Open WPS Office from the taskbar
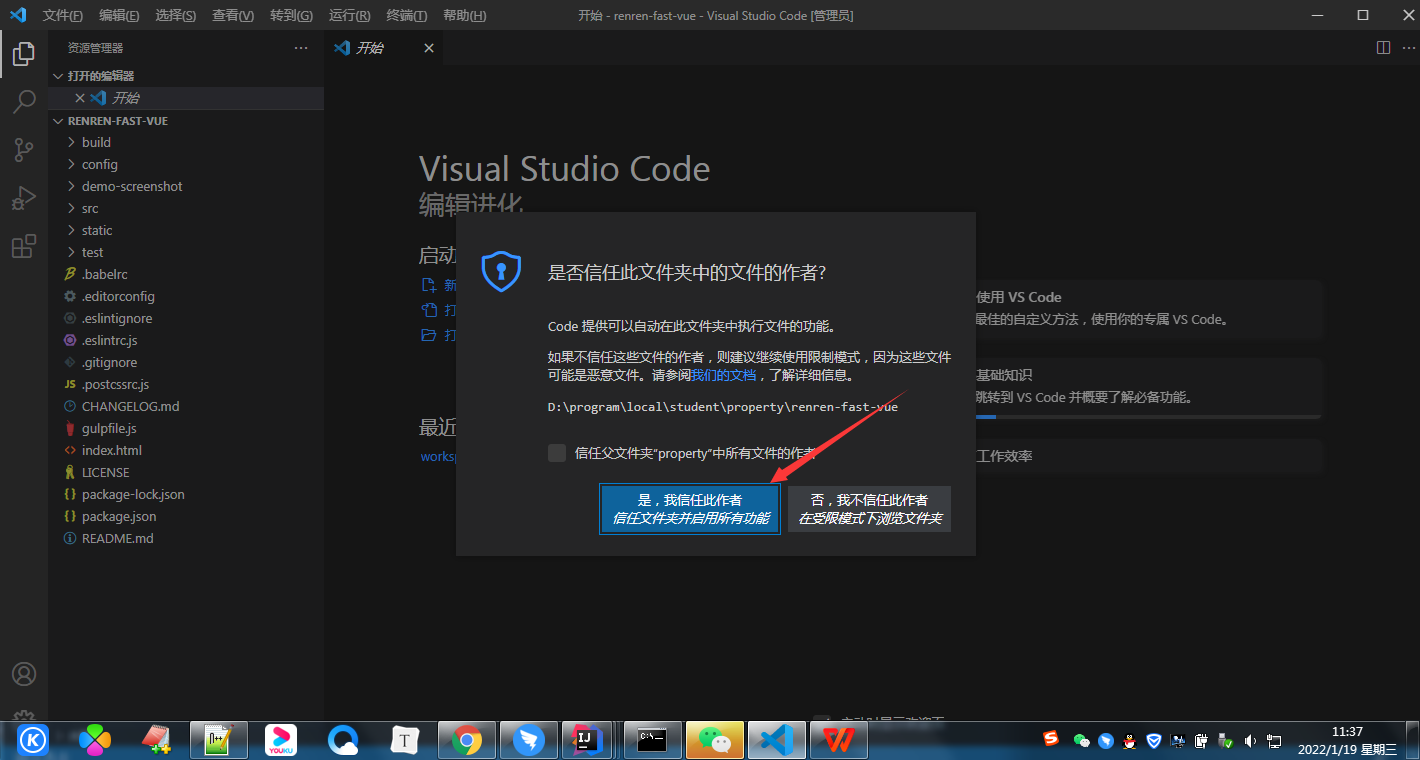This screenshot has height=760, width=1420. (x=839, y=740)
